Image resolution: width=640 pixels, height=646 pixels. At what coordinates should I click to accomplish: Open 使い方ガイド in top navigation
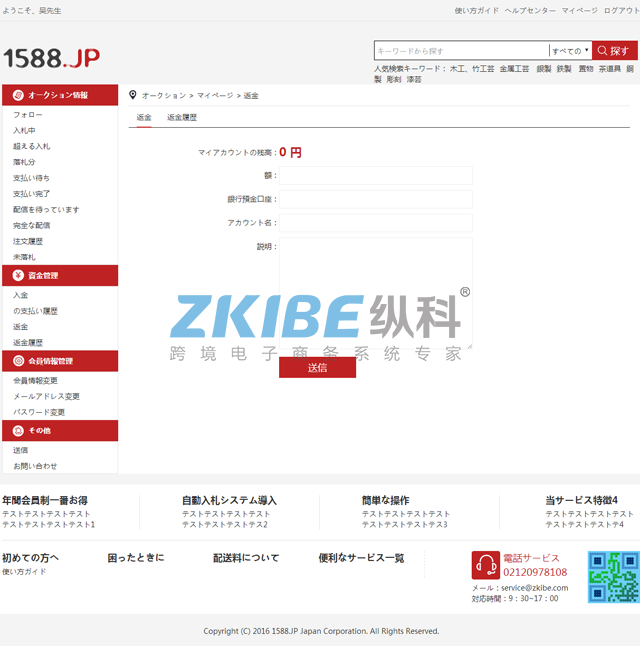pos(476,10)
